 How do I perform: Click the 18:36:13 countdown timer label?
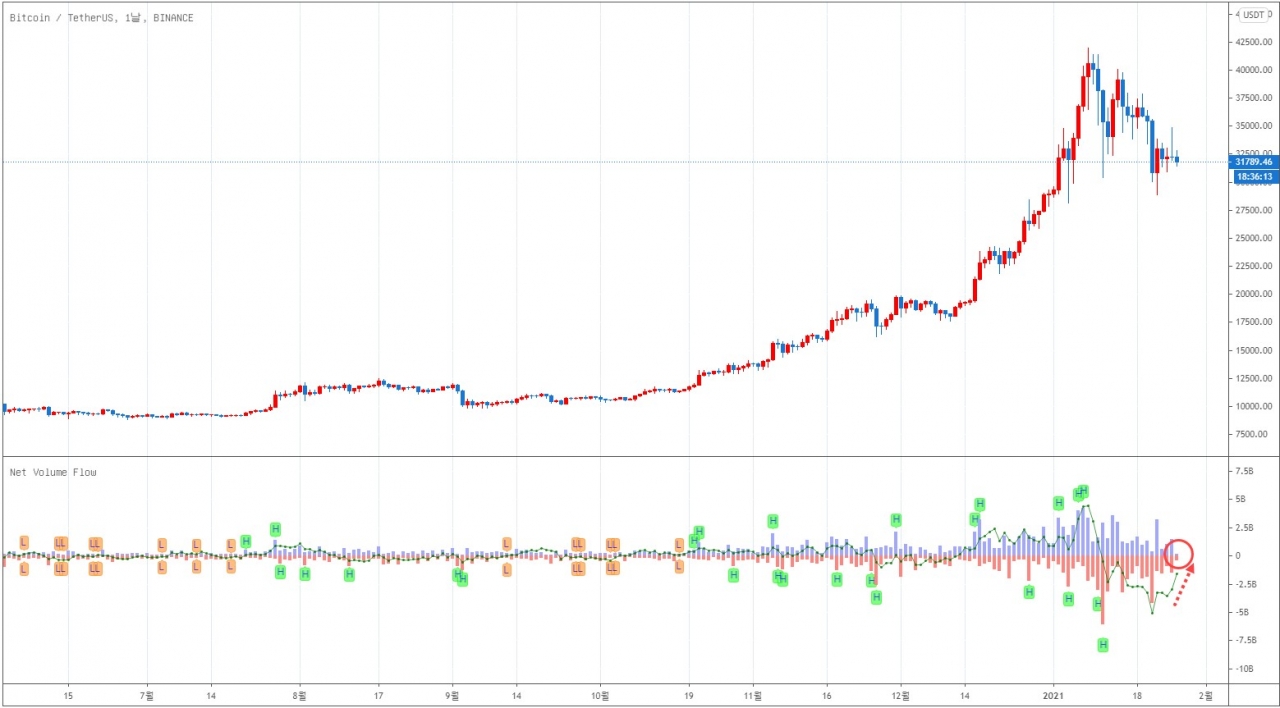[1253, 176]
